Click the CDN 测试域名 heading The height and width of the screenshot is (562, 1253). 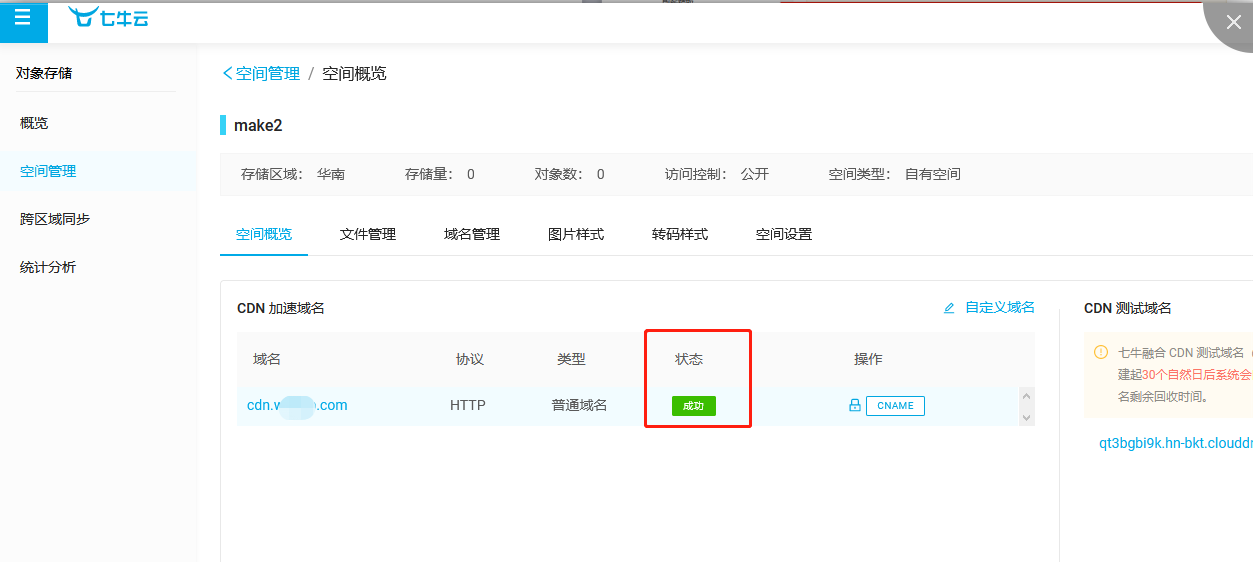click(1128, 308)
